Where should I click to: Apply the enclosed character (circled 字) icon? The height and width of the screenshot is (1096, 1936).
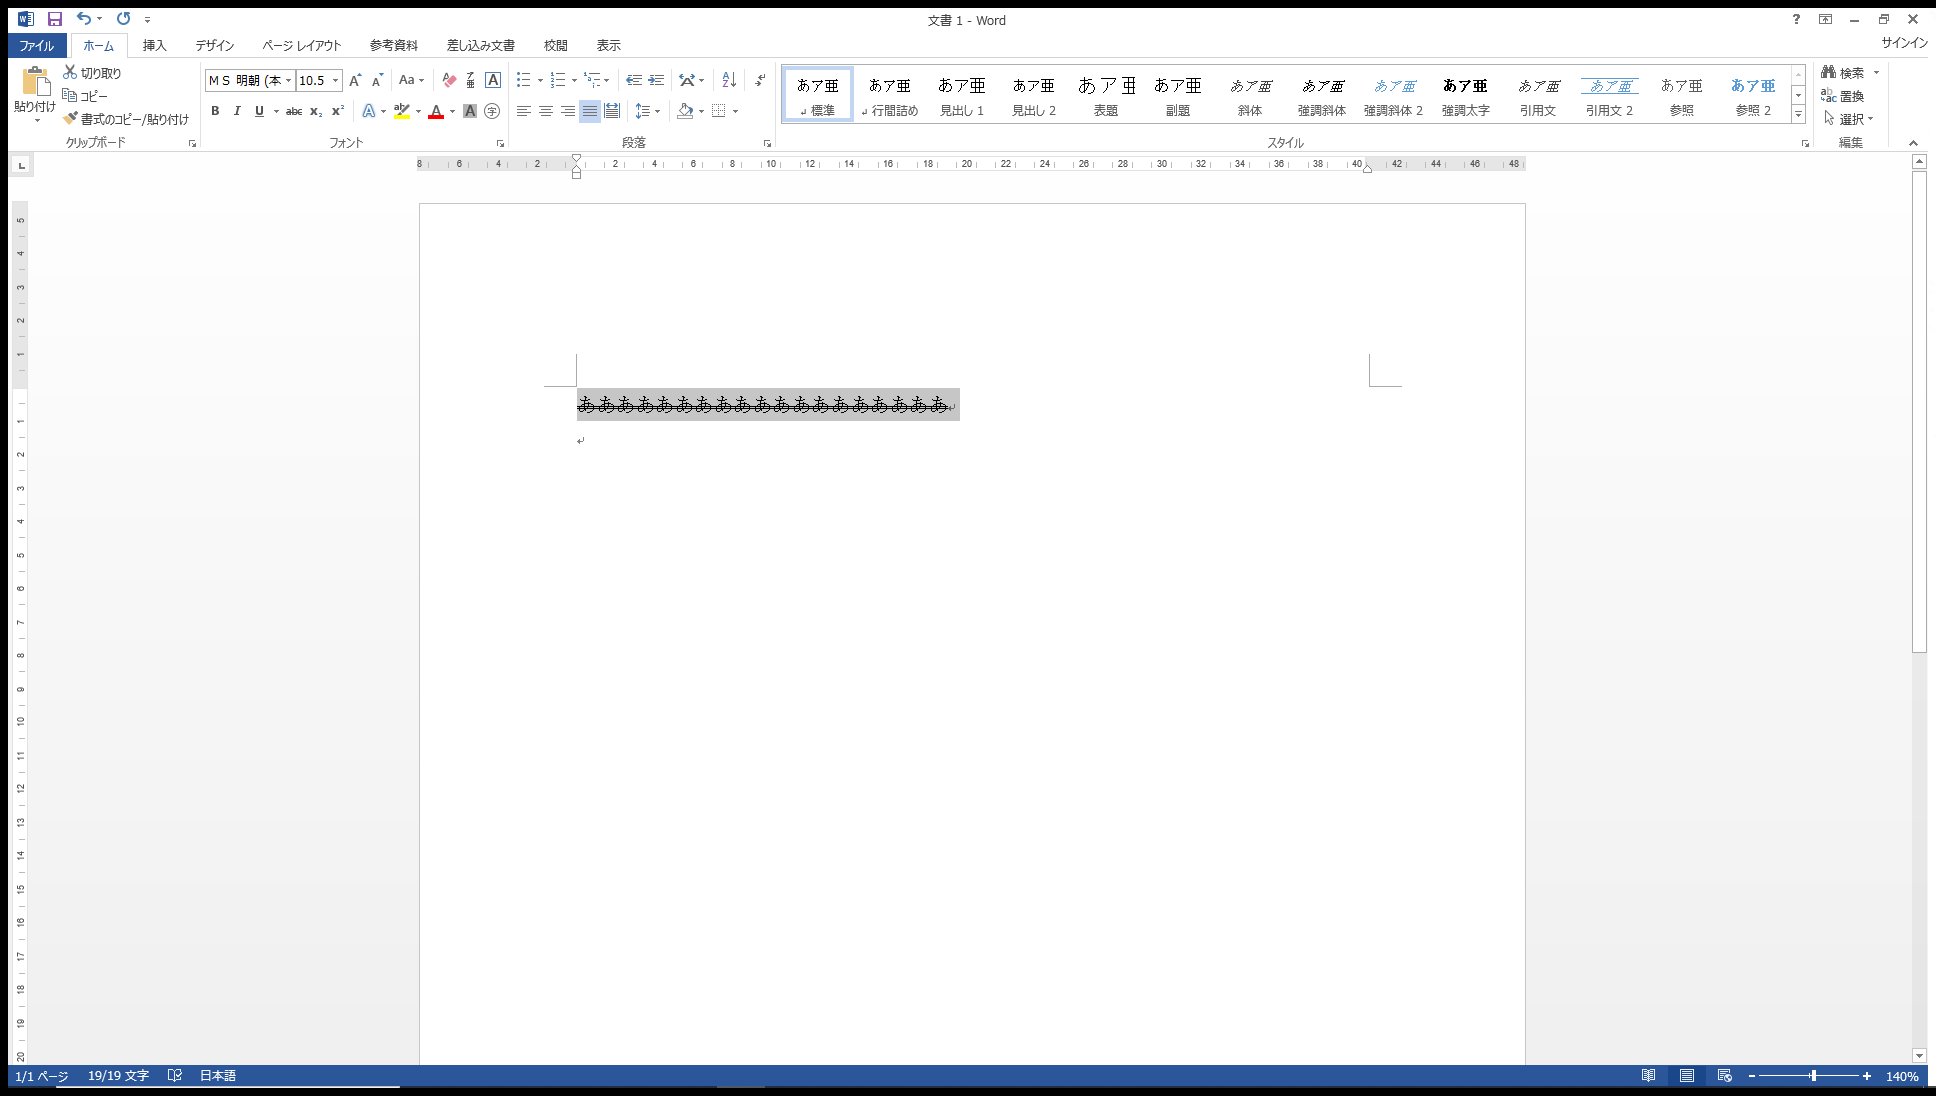(492, 111)
